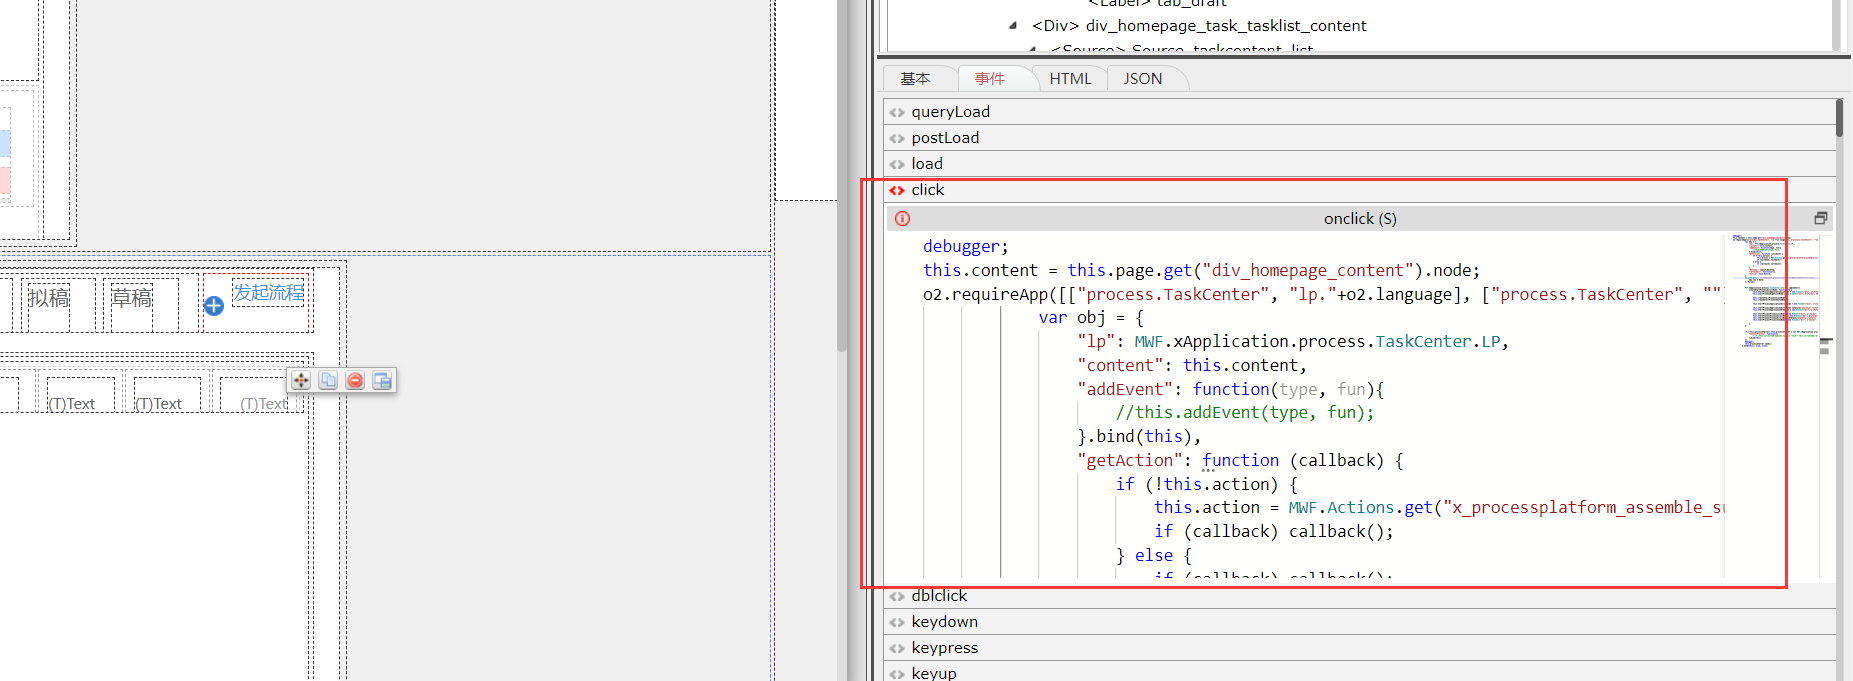Switch to the 基本 tab
The height and width of the screenshot is (681, 1853).
tap(915, 79)
